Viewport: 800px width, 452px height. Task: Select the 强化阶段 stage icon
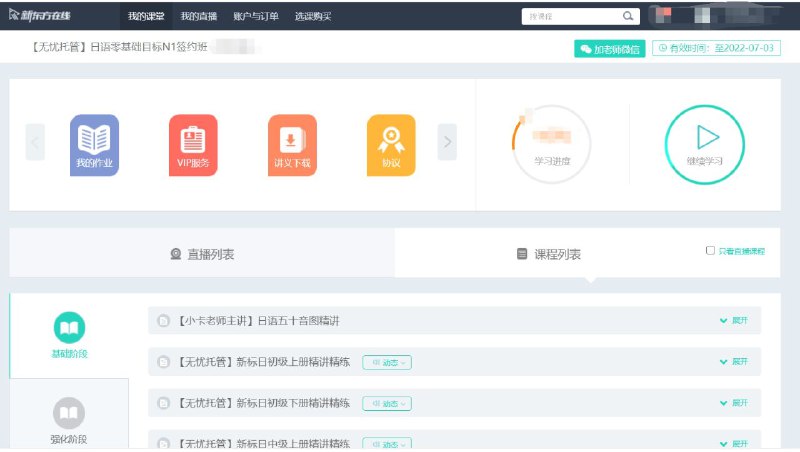coord(69,413)
